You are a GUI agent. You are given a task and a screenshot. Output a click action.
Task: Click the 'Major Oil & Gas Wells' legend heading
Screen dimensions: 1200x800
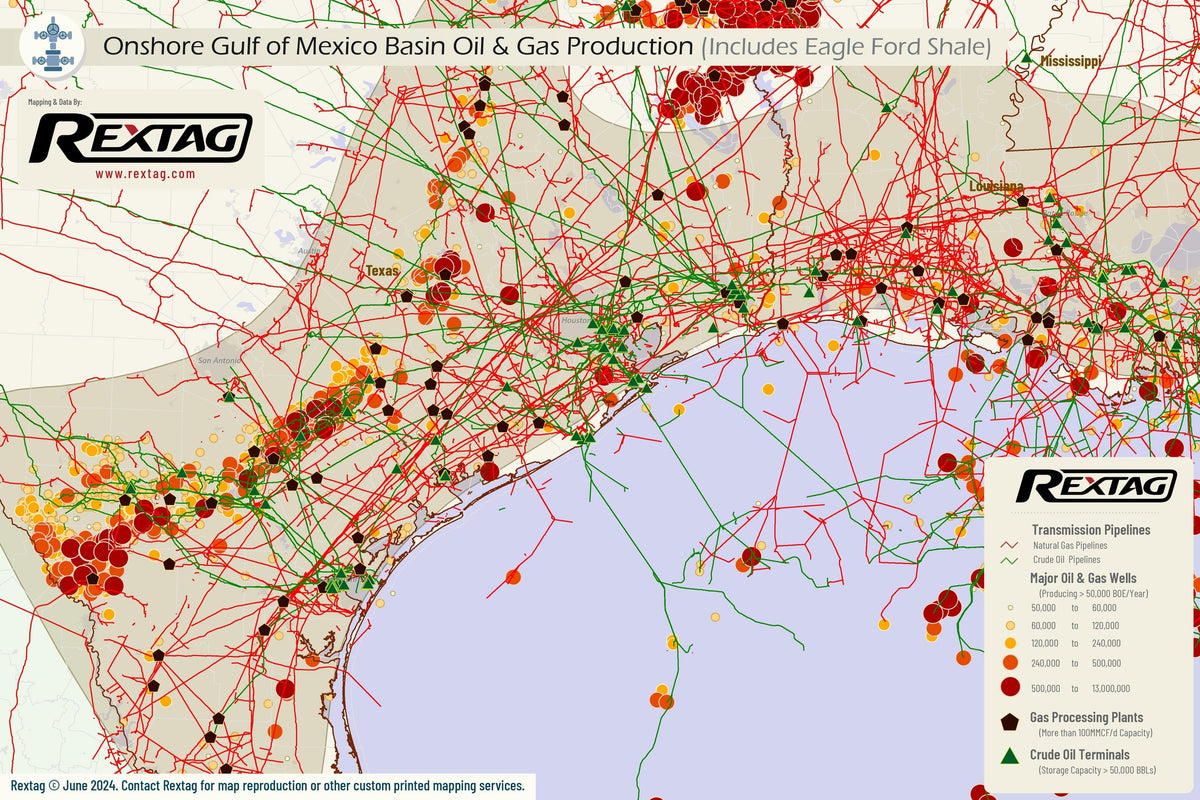point(1083,578)
